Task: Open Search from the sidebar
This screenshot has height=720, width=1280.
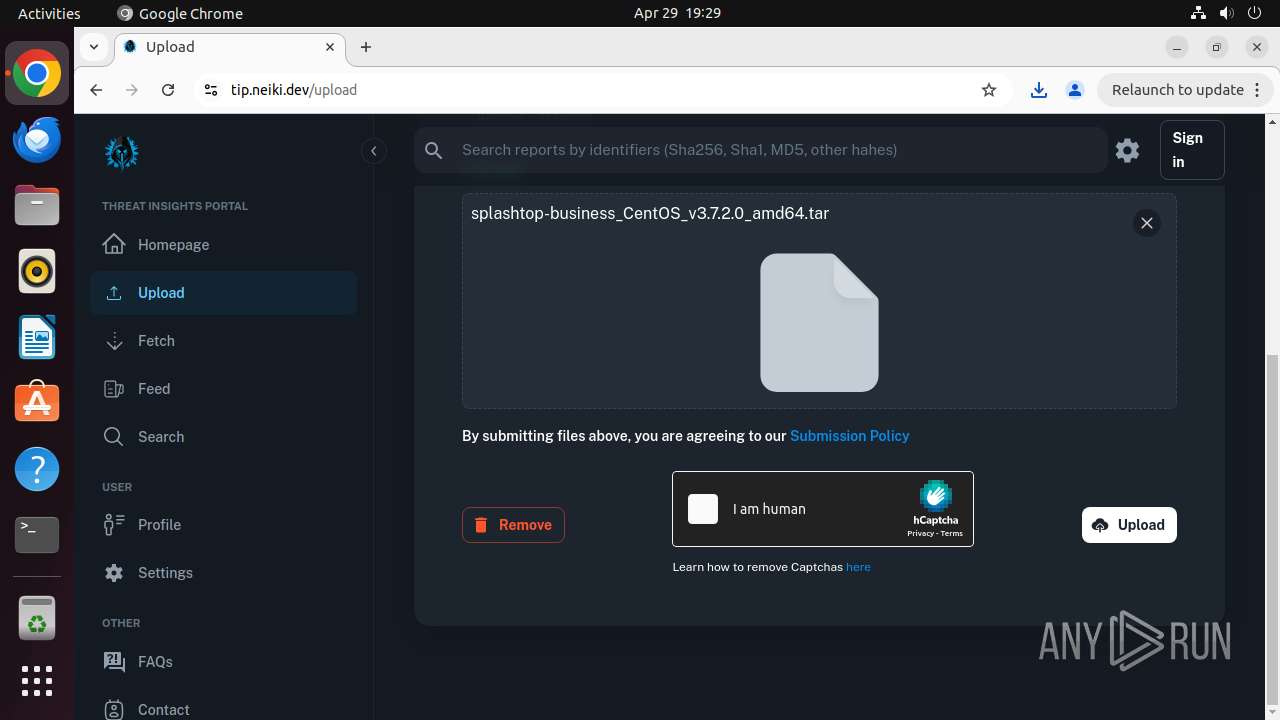Action: tap(223, 437)
